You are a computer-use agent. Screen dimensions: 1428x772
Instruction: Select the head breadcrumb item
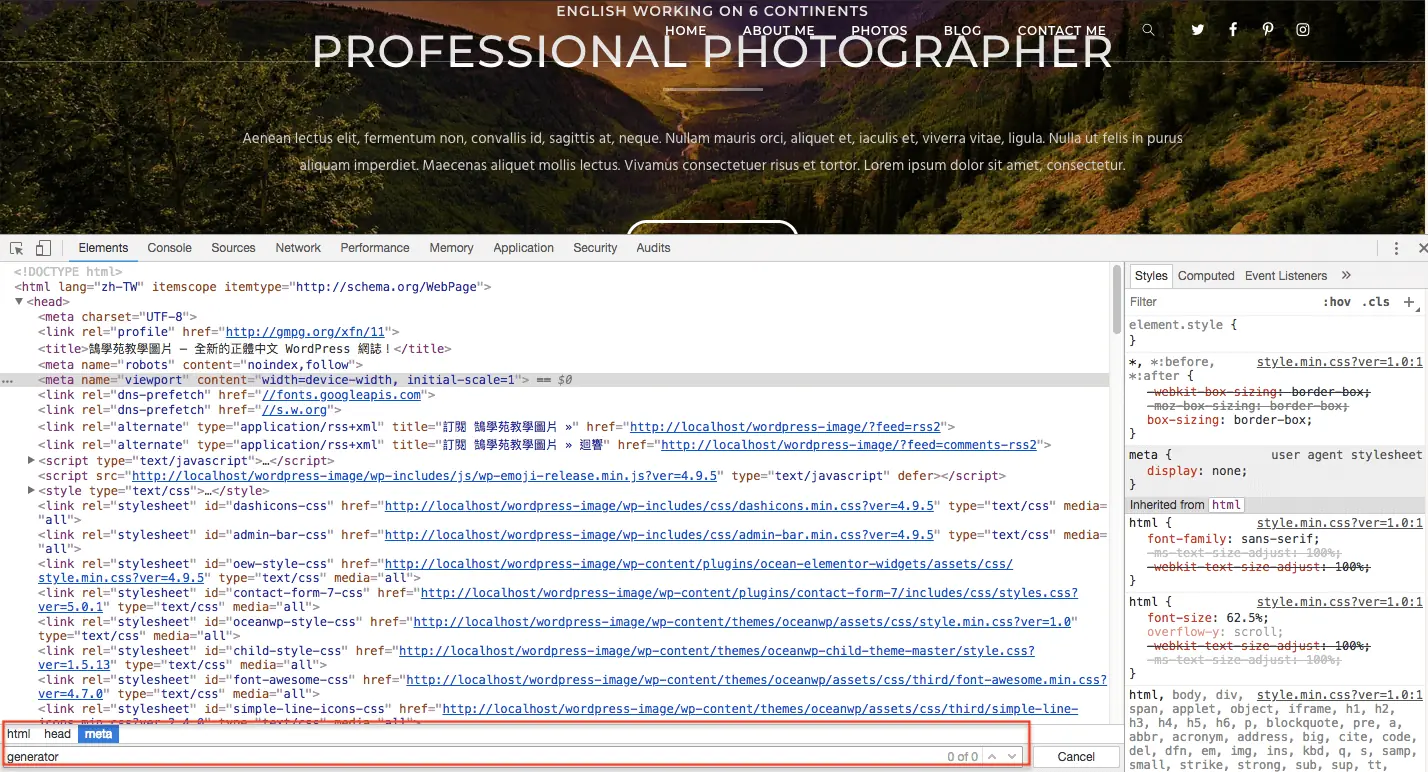pos(57,734)
